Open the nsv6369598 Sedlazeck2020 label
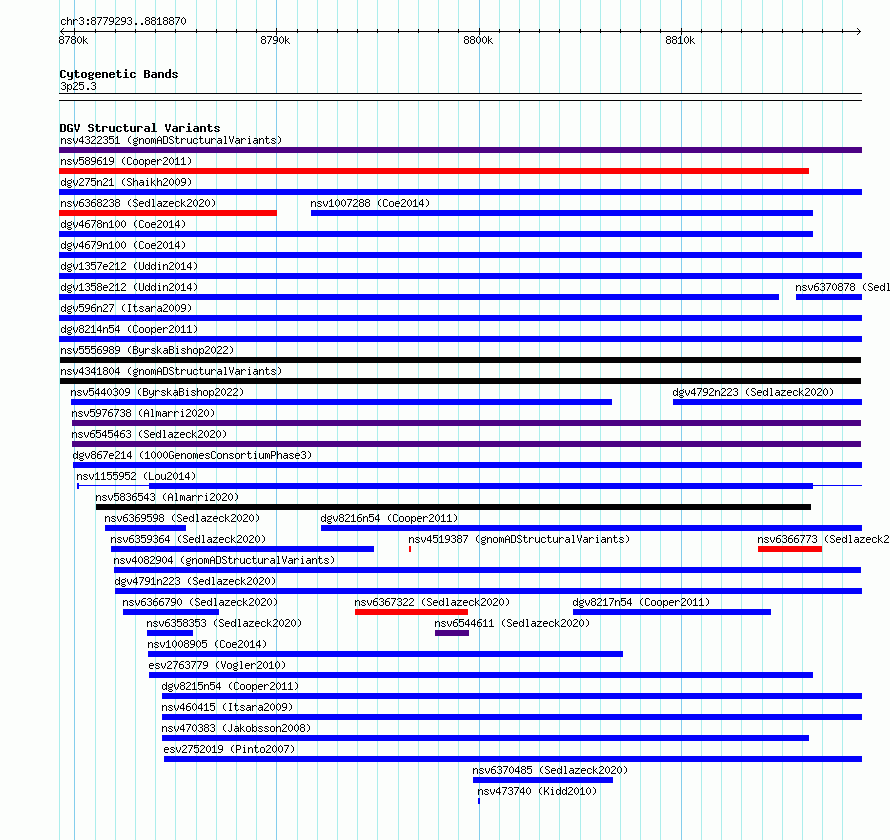This screenshot has width=890, height=840. click(182, 518)
